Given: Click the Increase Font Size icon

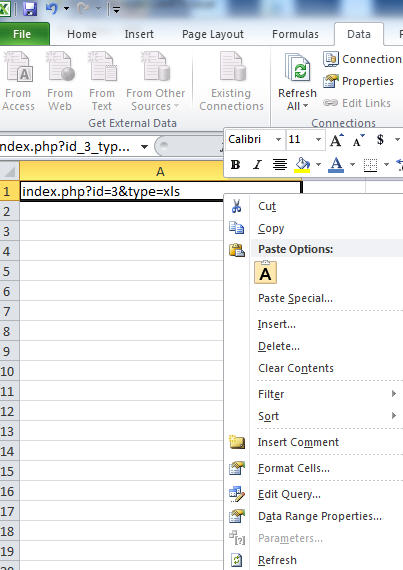Looking at the screenshot, I should tap(336, 140).
